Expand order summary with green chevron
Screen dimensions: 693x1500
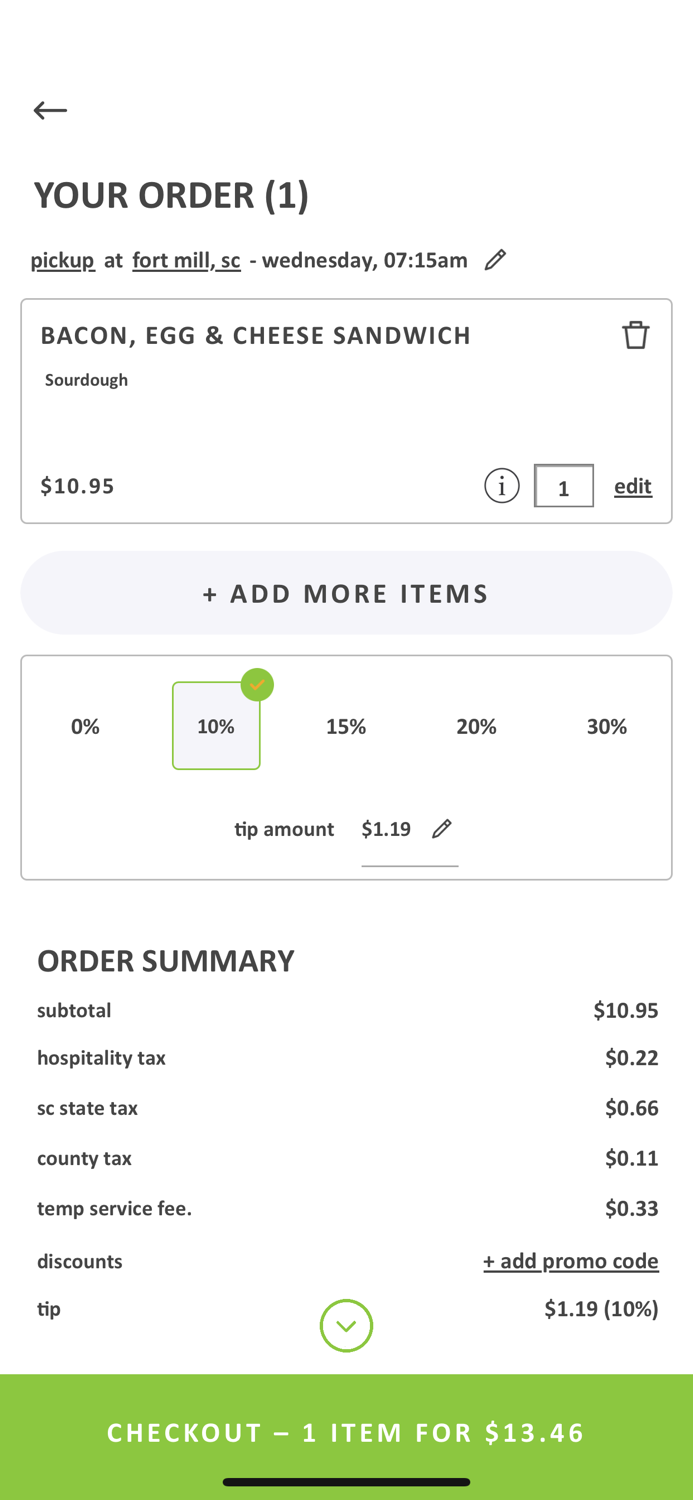coord(346,1326)
